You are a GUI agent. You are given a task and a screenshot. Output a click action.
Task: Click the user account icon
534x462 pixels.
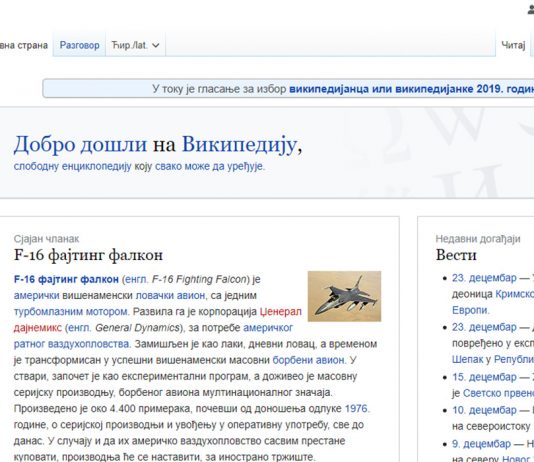[531, 10]
